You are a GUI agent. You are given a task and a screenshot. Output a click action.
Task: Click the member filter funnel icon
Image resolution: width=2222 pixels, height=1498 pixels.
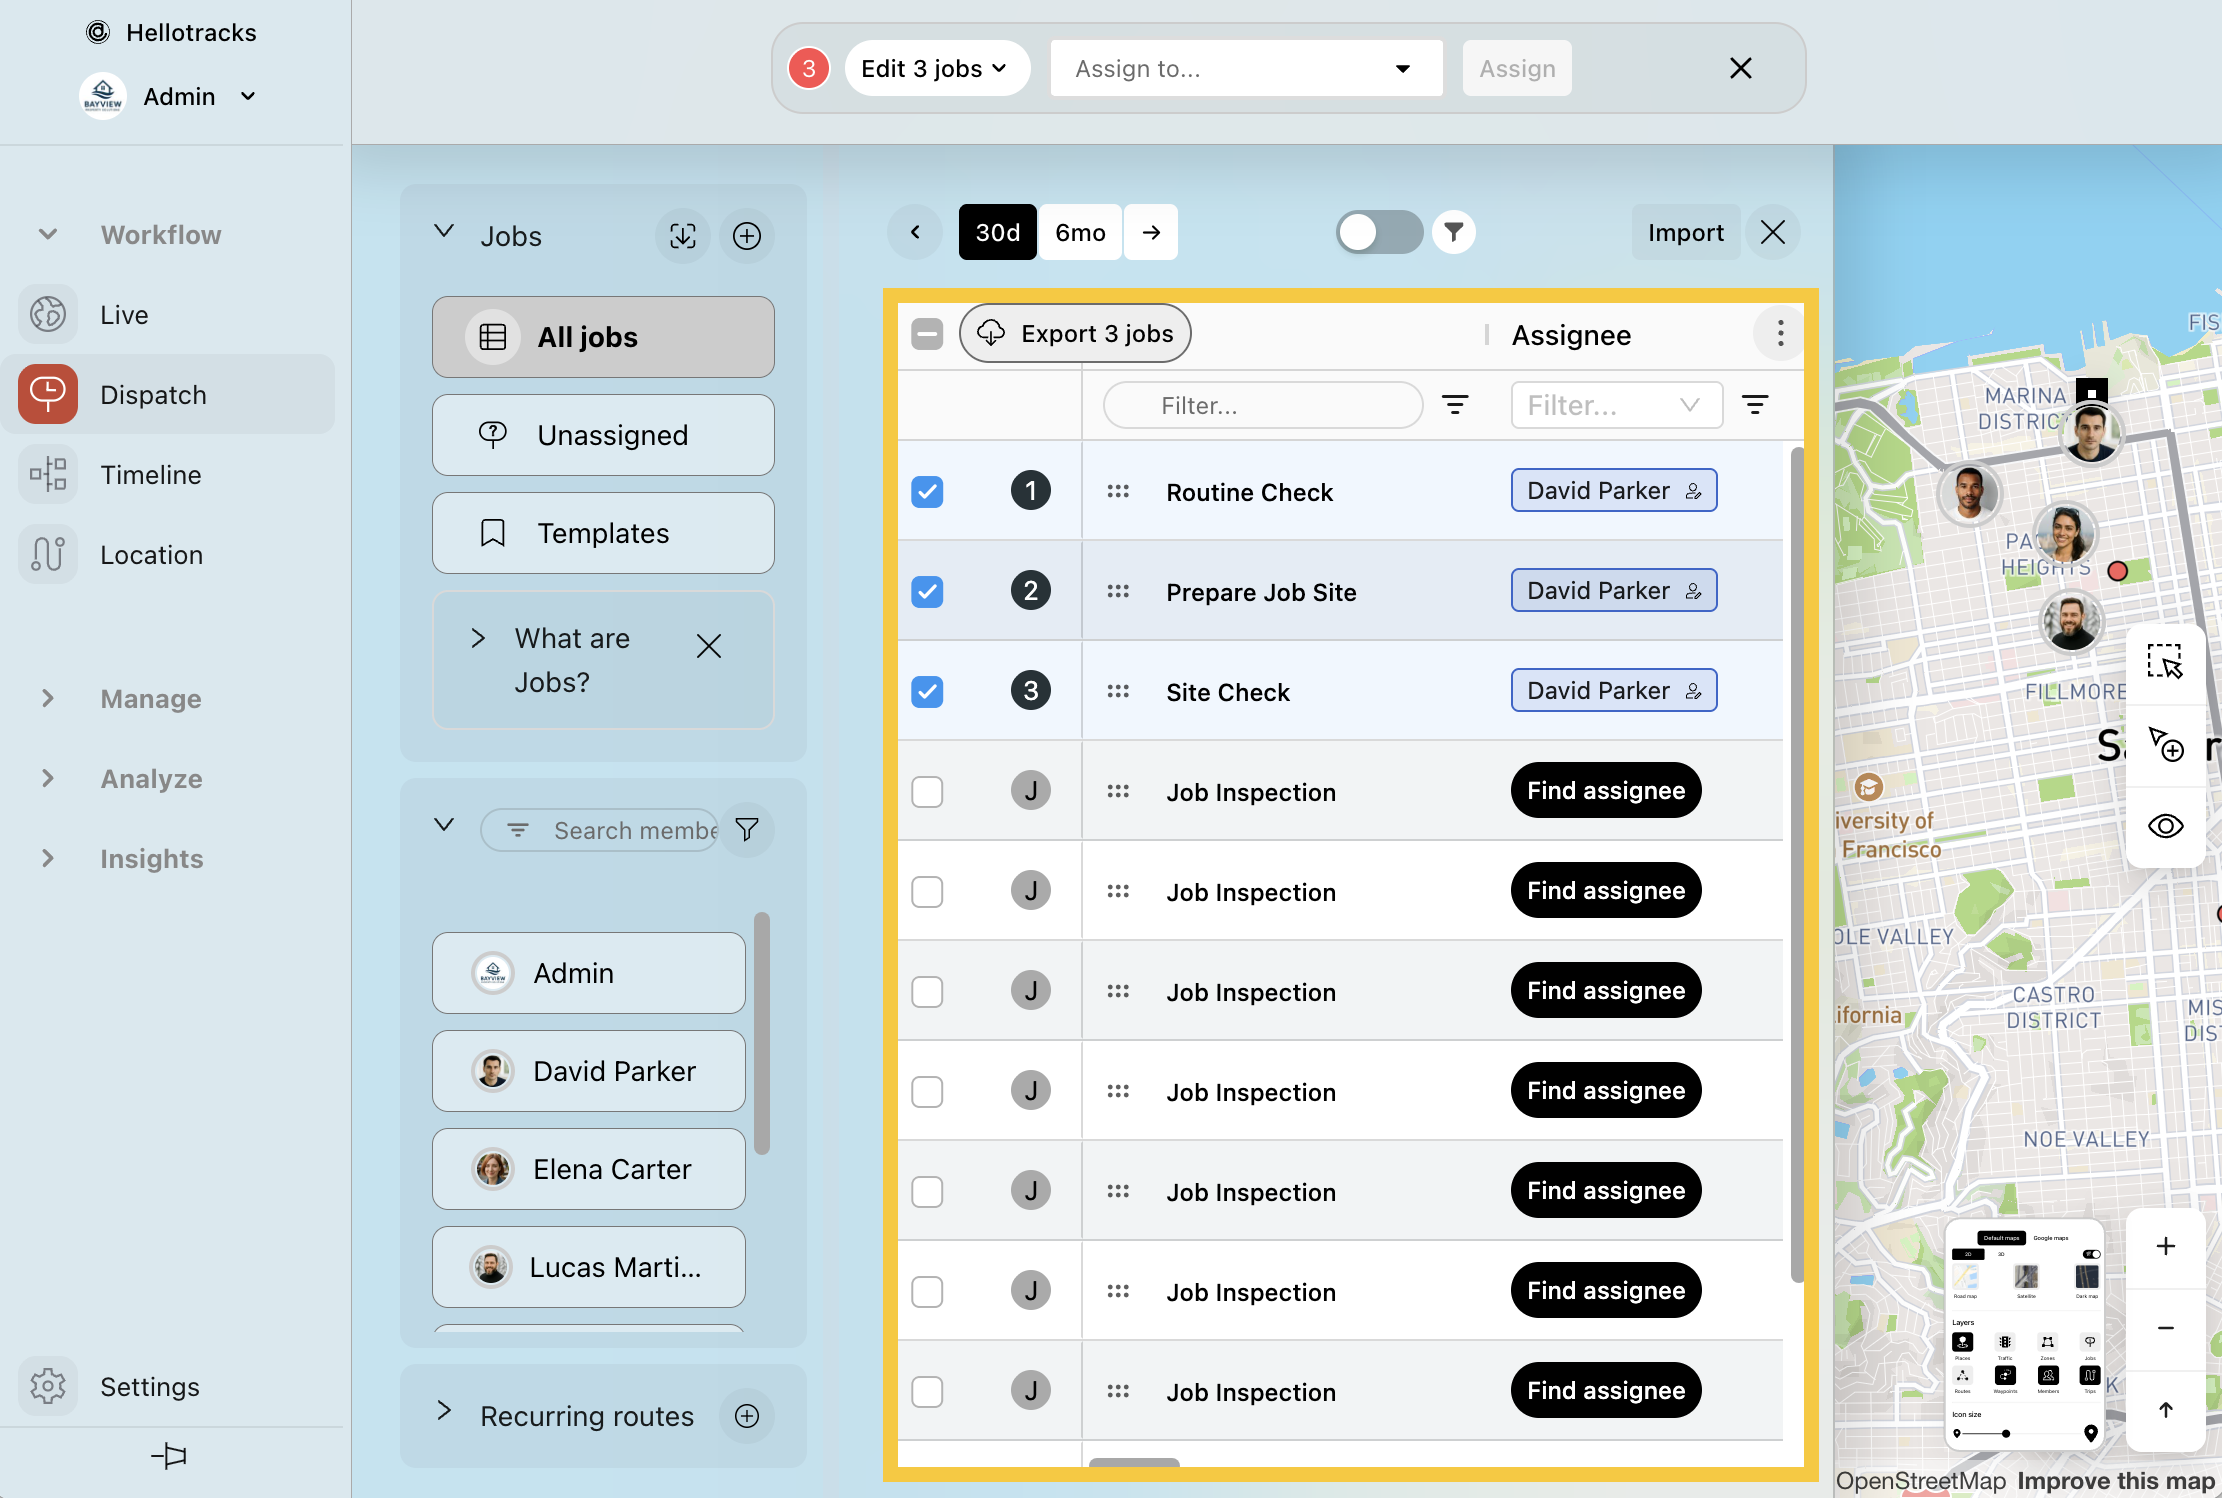pyautogui.click(x=747, y=829)
